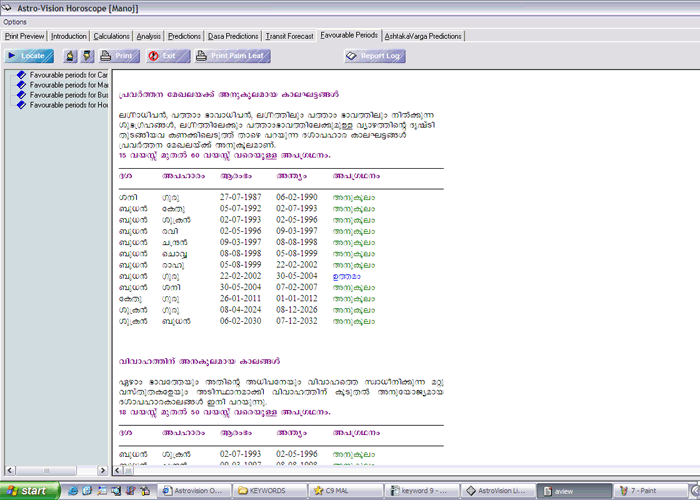Image resolution: width=700 pixels, height=500 pixels.
Task: Click tree panel horizontal scrollbar thumb
Action: coord(46,470)
